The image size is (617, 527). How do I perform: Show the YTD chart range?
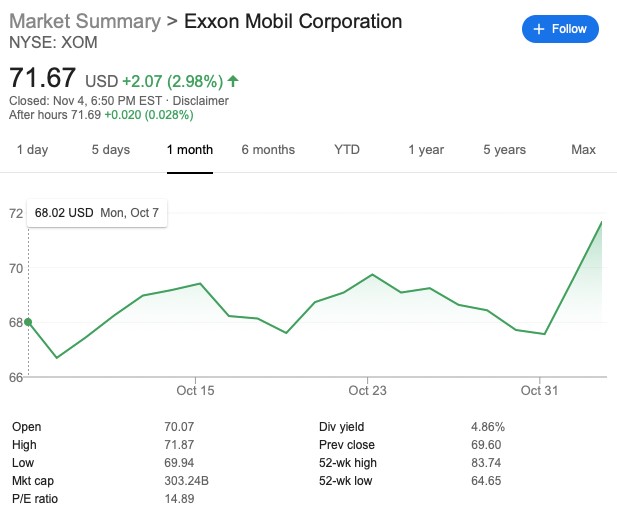coord(347,150)
